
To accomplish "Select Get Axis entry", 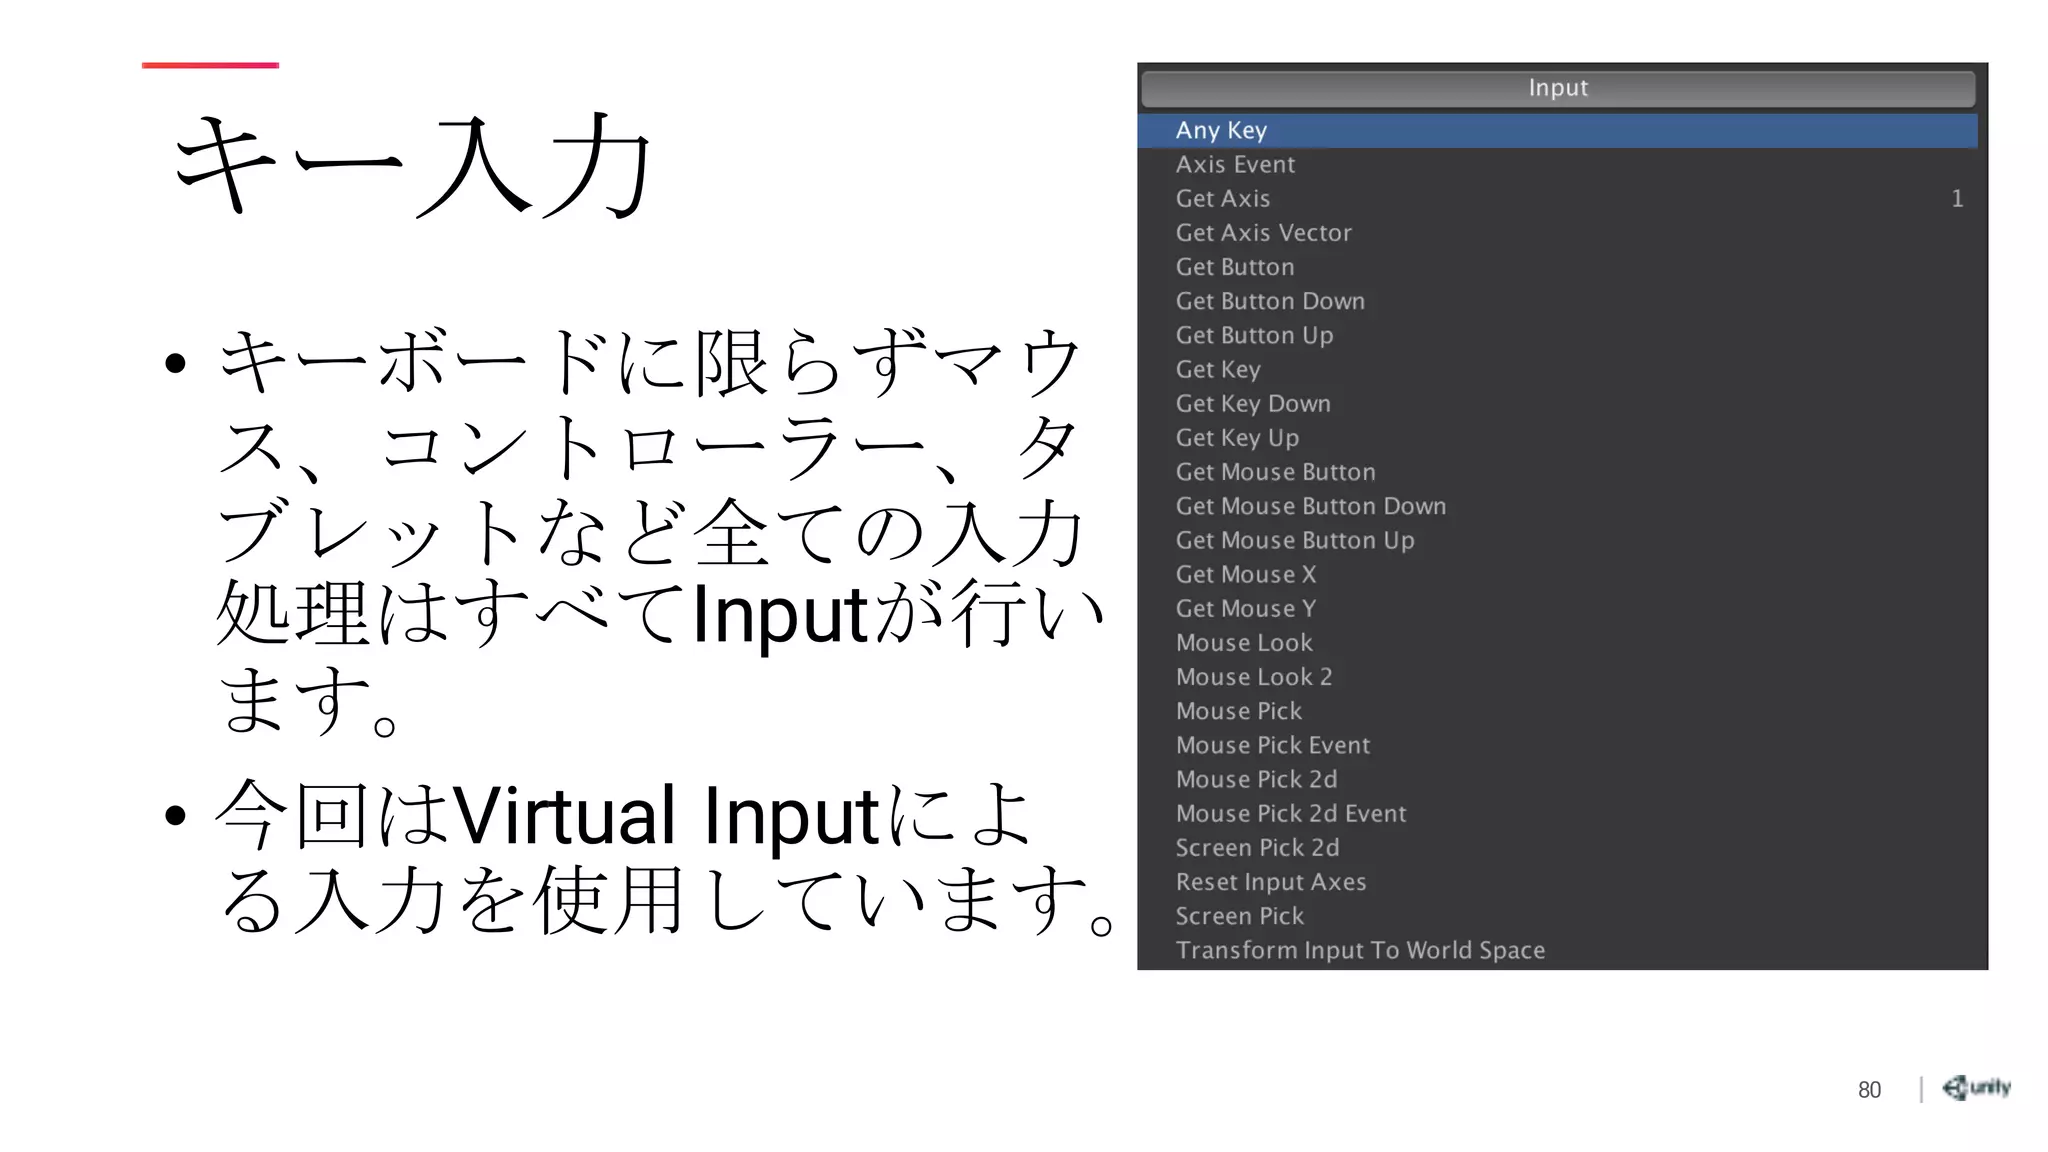I will pyautogui.click(x=1223, y=199).
